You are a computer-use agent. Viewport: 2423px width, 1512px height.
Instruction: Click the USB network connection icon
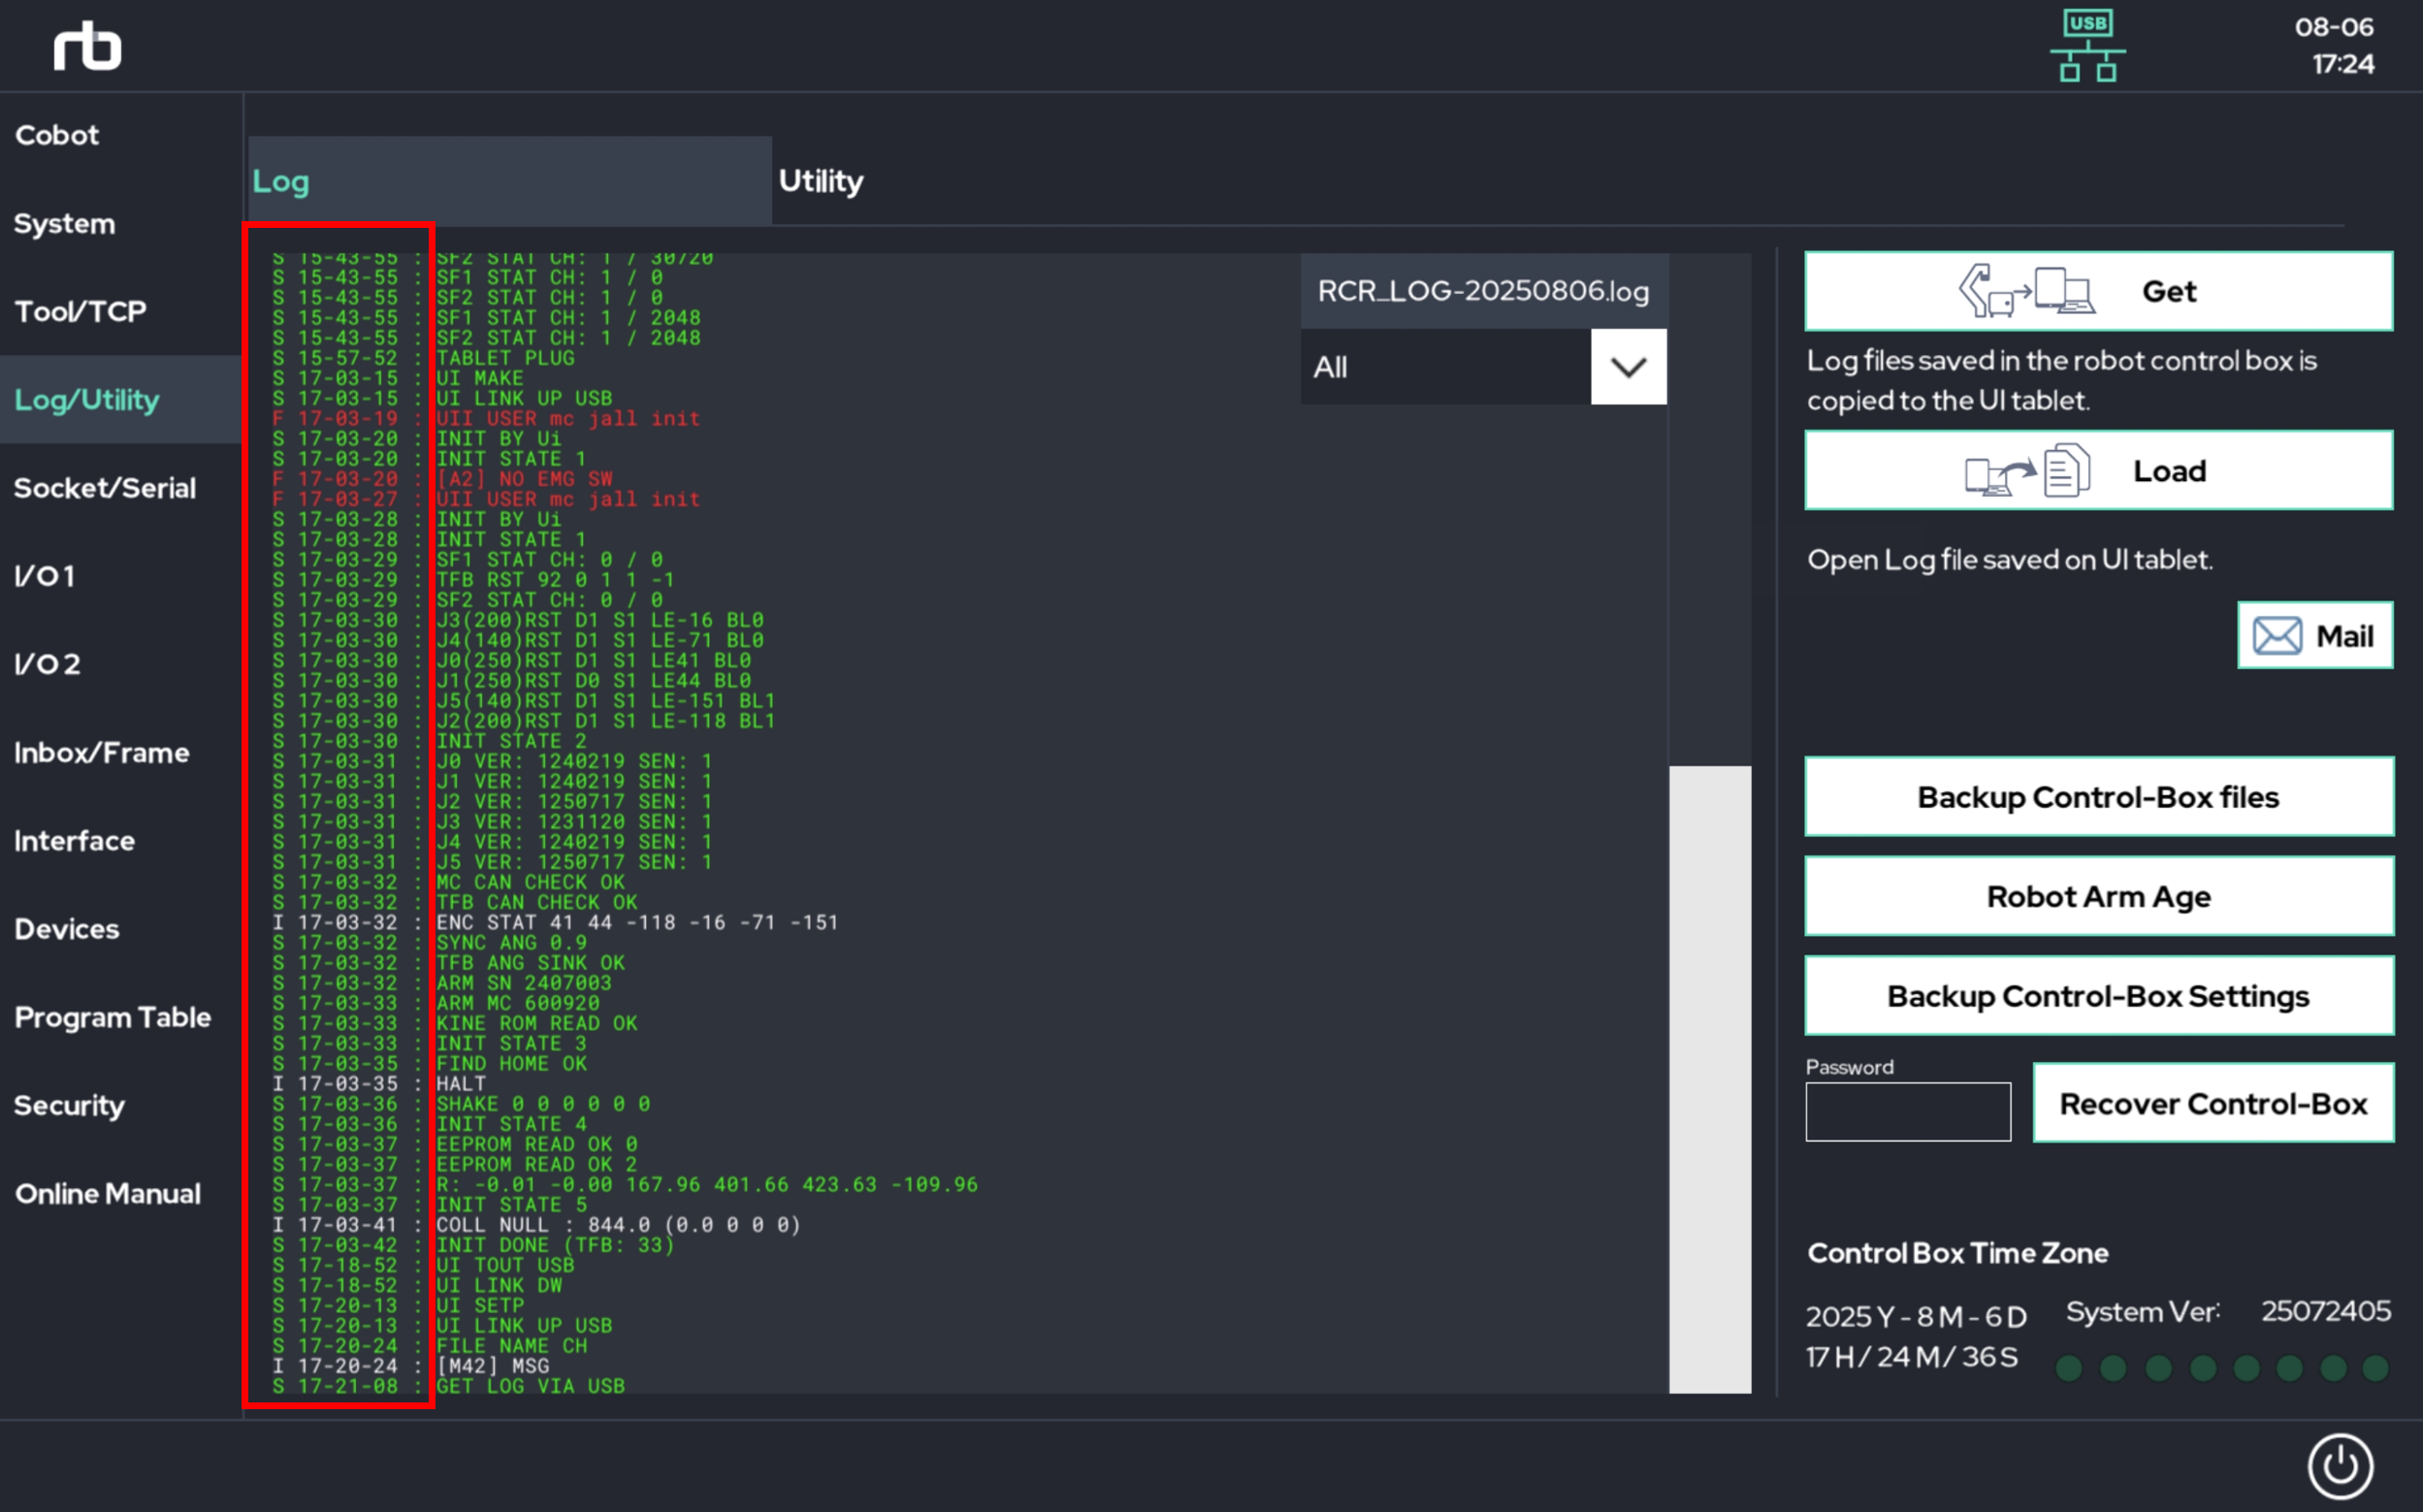(x=2088, y=46)
